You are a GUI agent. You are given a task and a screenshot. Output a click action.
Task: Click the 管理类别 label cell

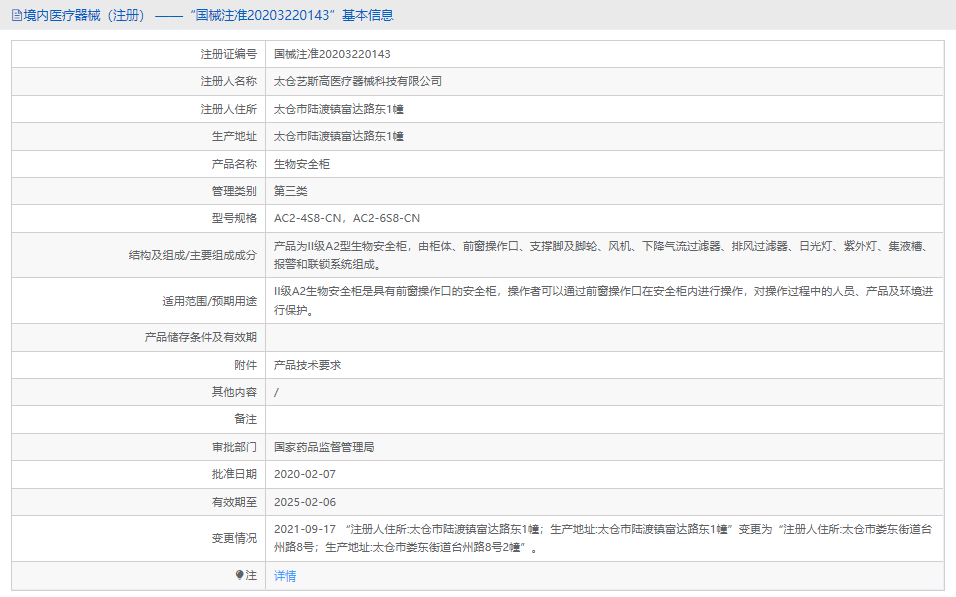point(229,190)
